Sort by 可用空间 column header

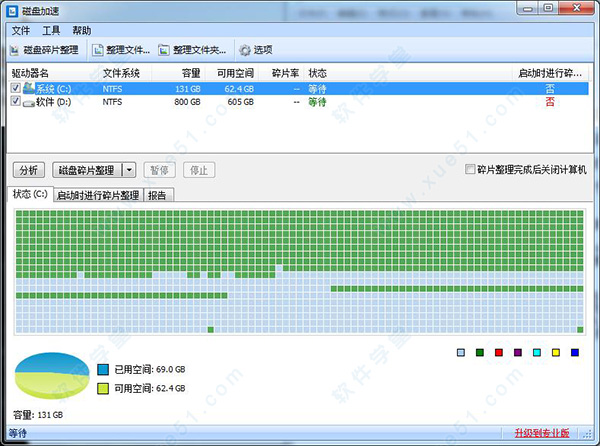(235, 73)
